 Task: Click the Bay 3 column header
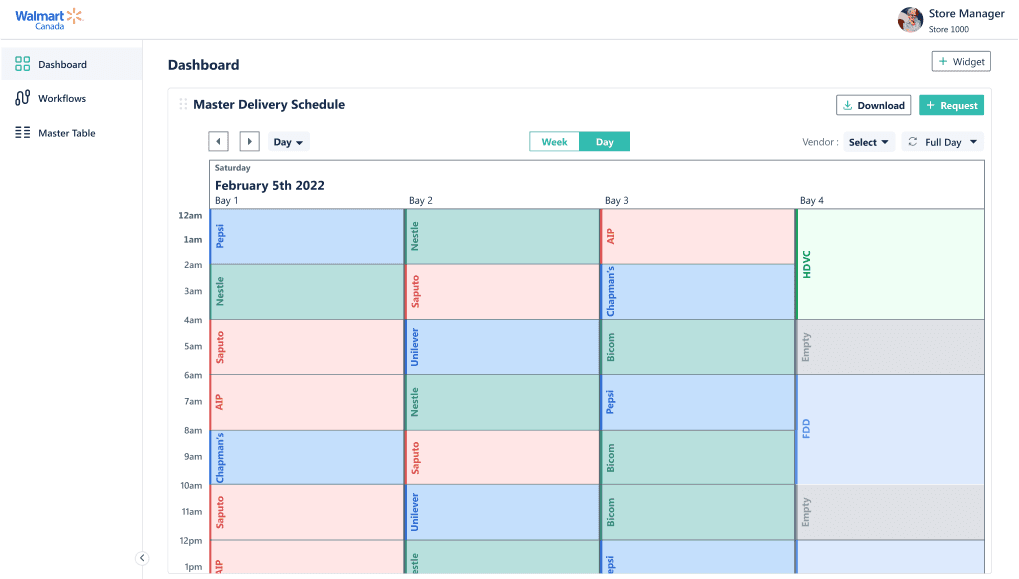[617, 200]
